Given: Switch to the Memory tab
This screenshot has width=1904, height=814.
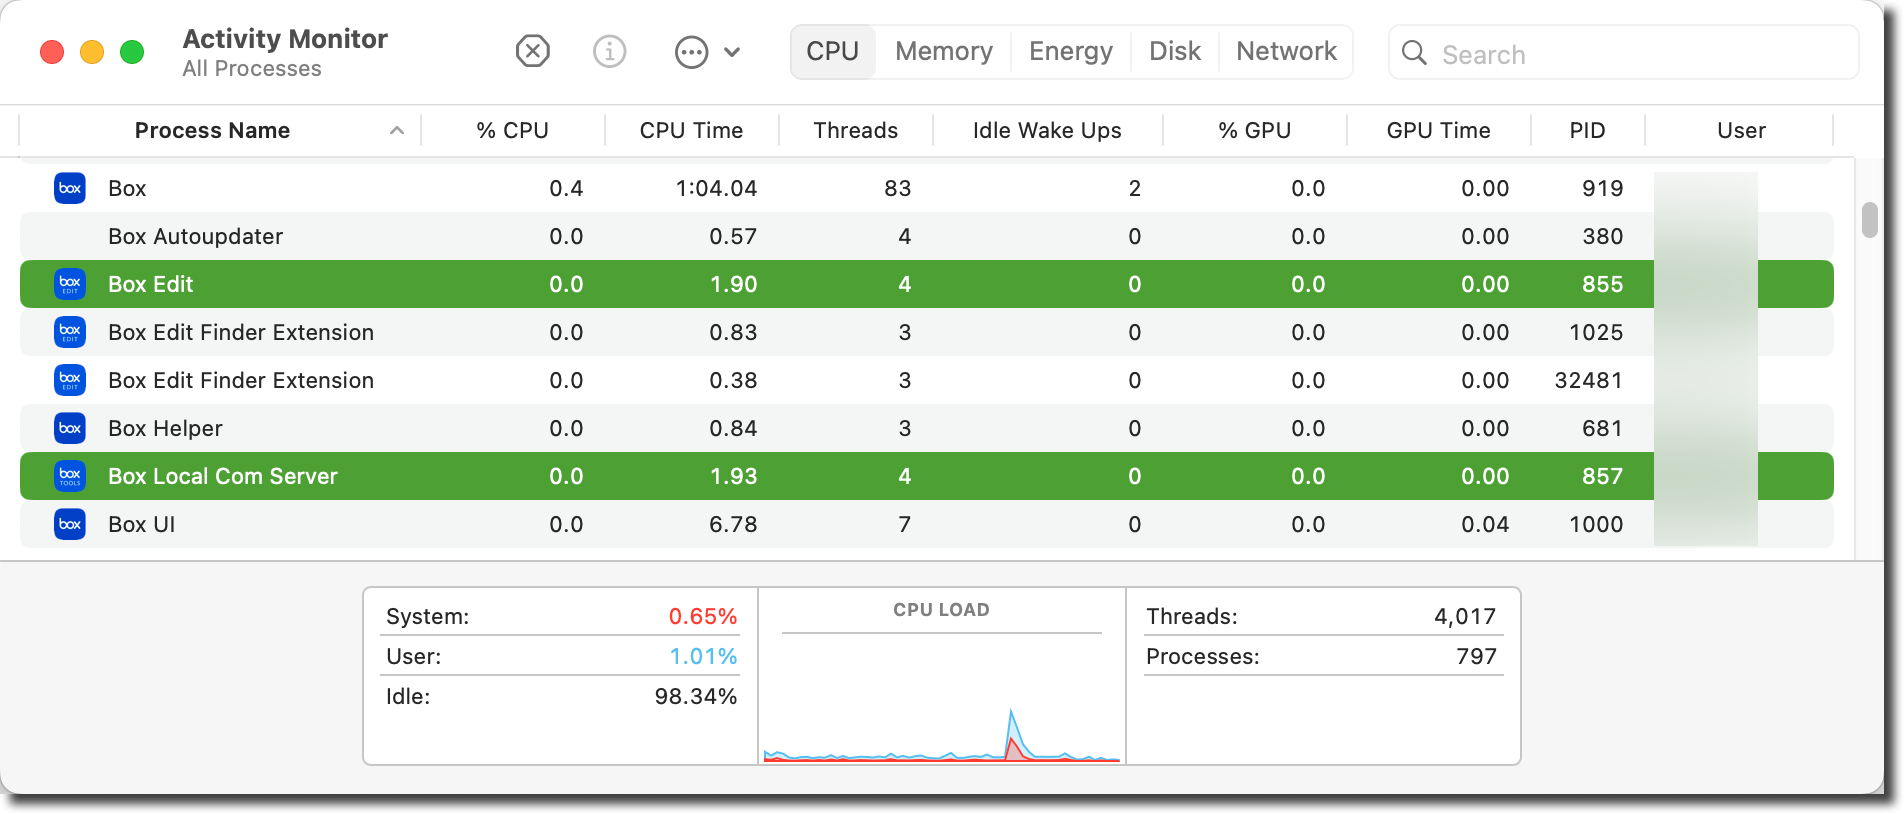Looking at the screenshot, I should pyautogui.click(x=943, y=51).
